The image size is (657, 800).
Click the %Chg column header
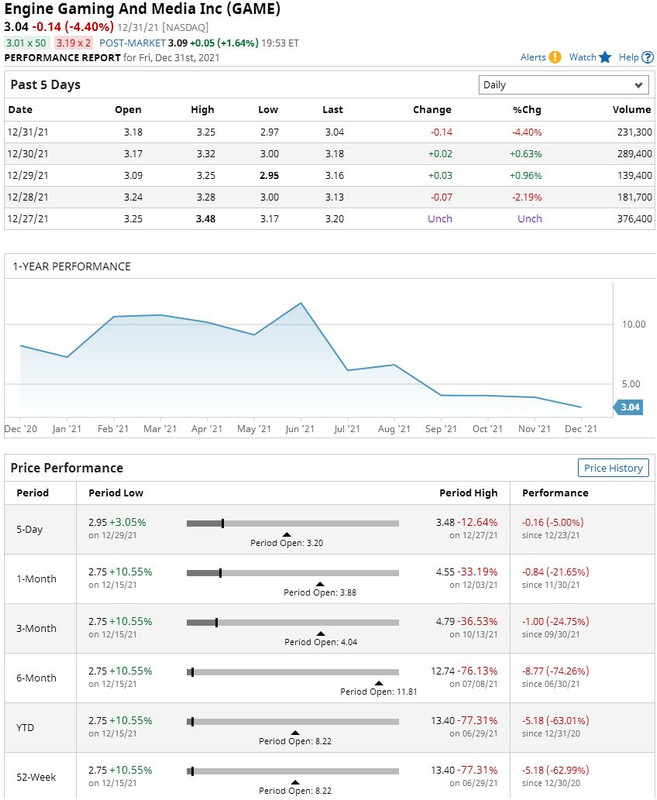527,110
